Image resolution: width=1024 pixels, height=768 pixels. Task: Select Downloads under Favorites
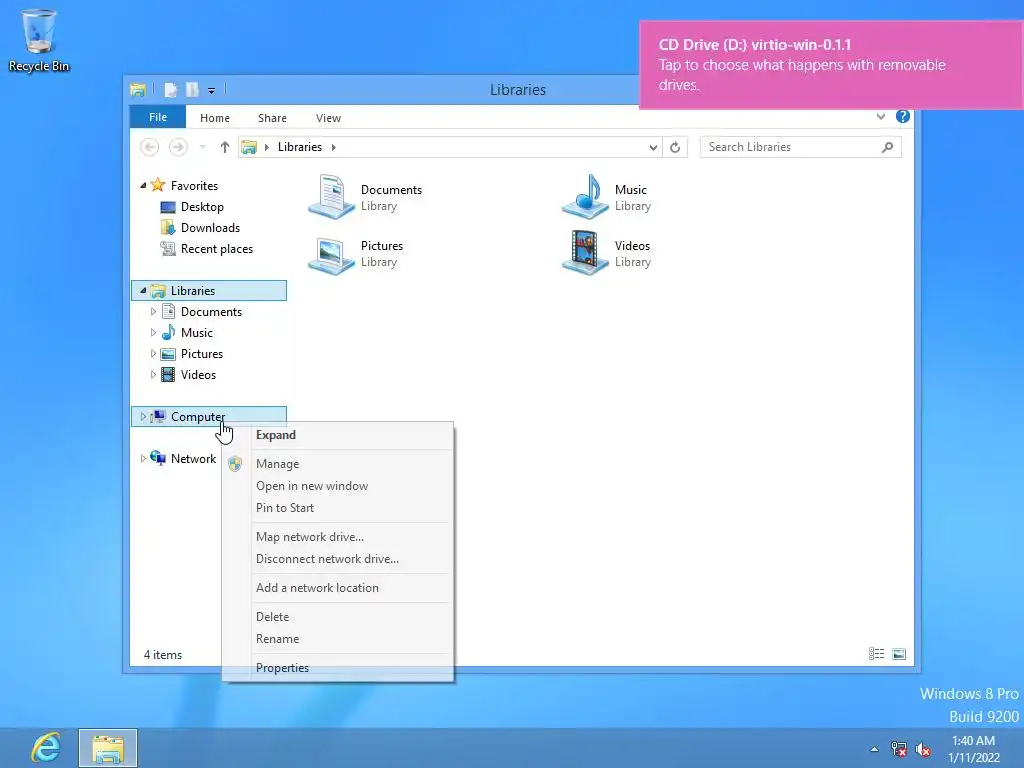click(x=210, y=228)
